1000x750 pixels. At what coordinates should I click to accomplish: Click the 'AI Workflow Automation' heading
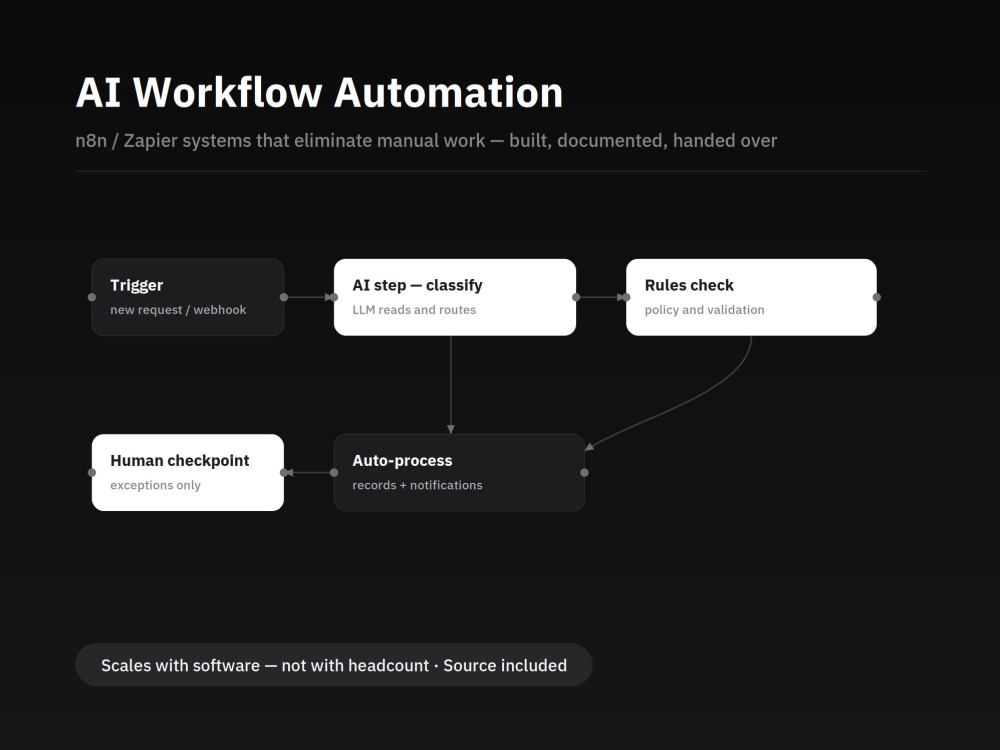click(x=320, y=92)
